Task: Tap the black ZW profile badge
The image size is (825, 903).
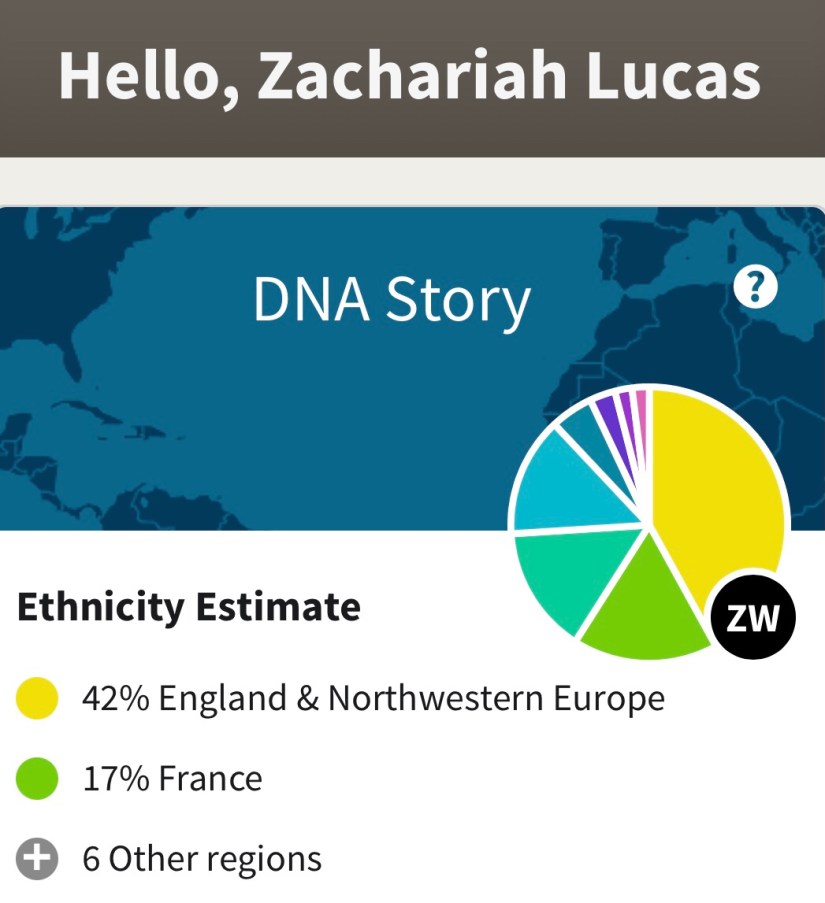Action: click(x=752, y=619)
